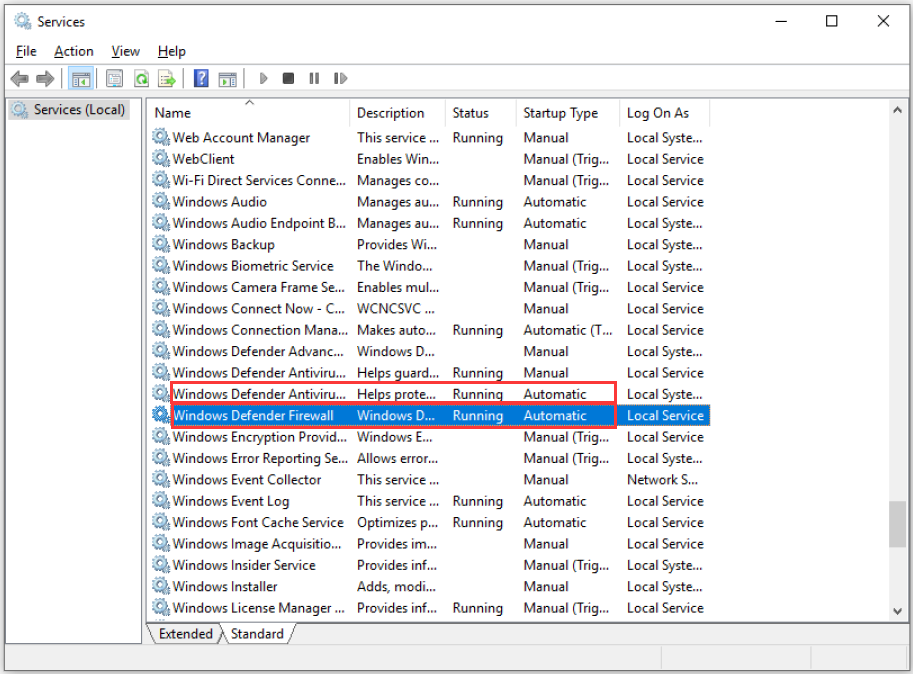Click gear icon beside Windows Backup
The image size is (913, 674).
tap(161, 244)
